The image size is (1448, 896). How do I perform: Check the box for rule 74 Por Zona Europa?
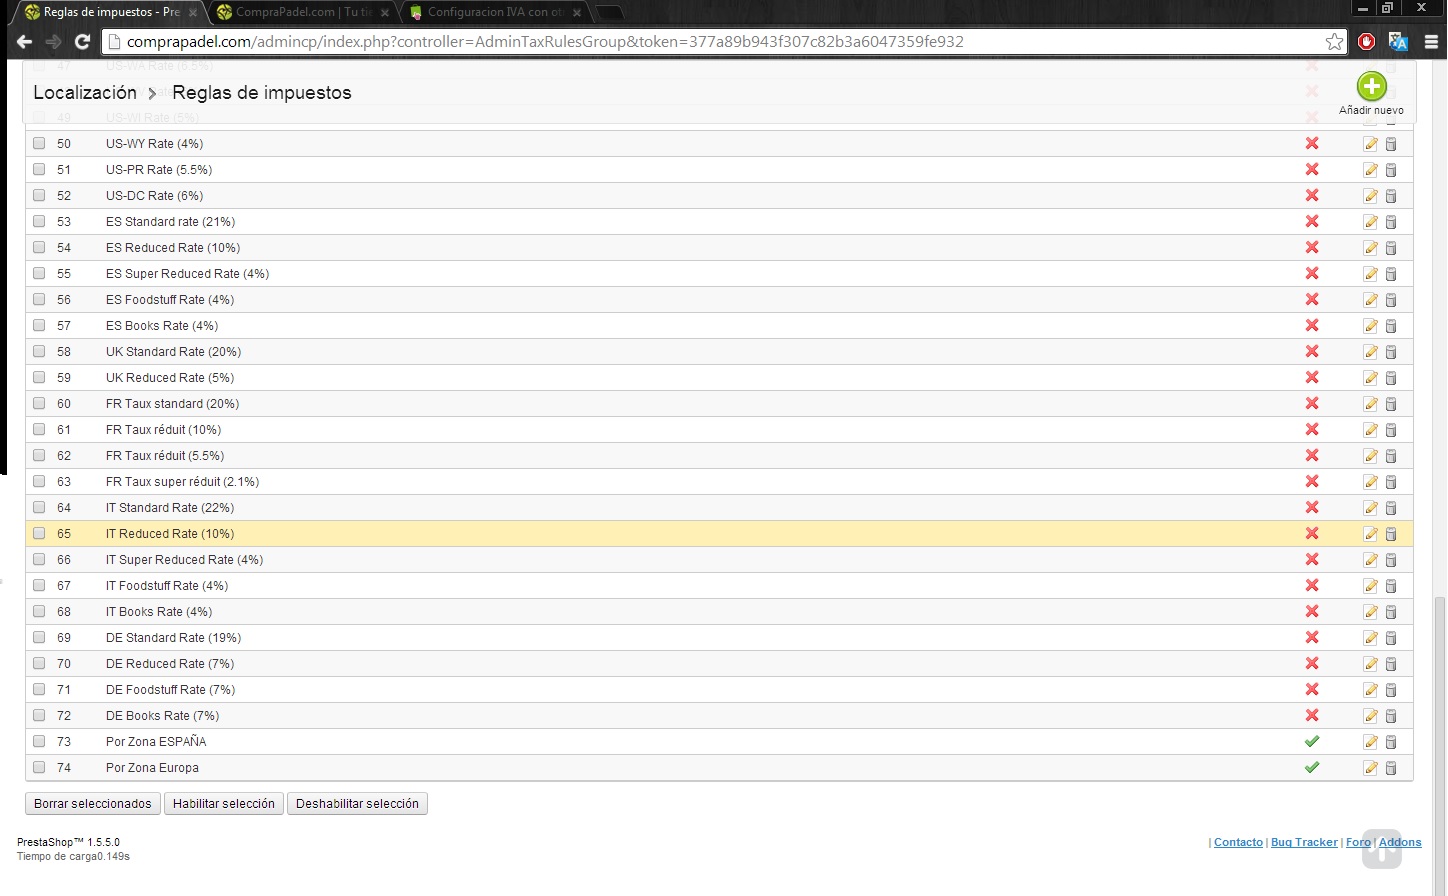click(x=39, y=767)
